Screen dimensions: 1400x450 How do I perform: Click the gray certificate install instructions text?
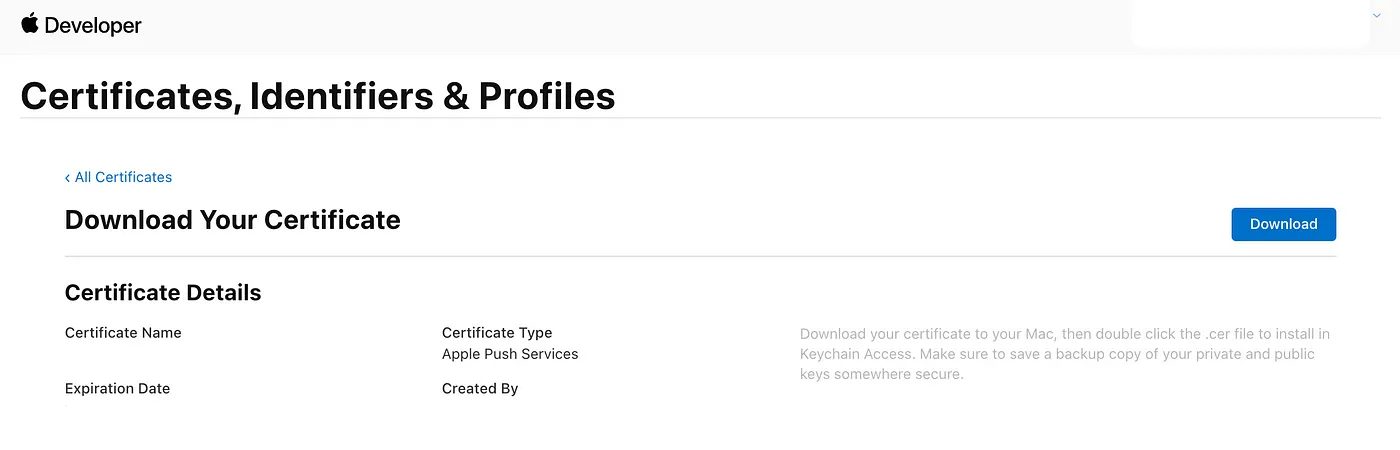coord(1065,354)
